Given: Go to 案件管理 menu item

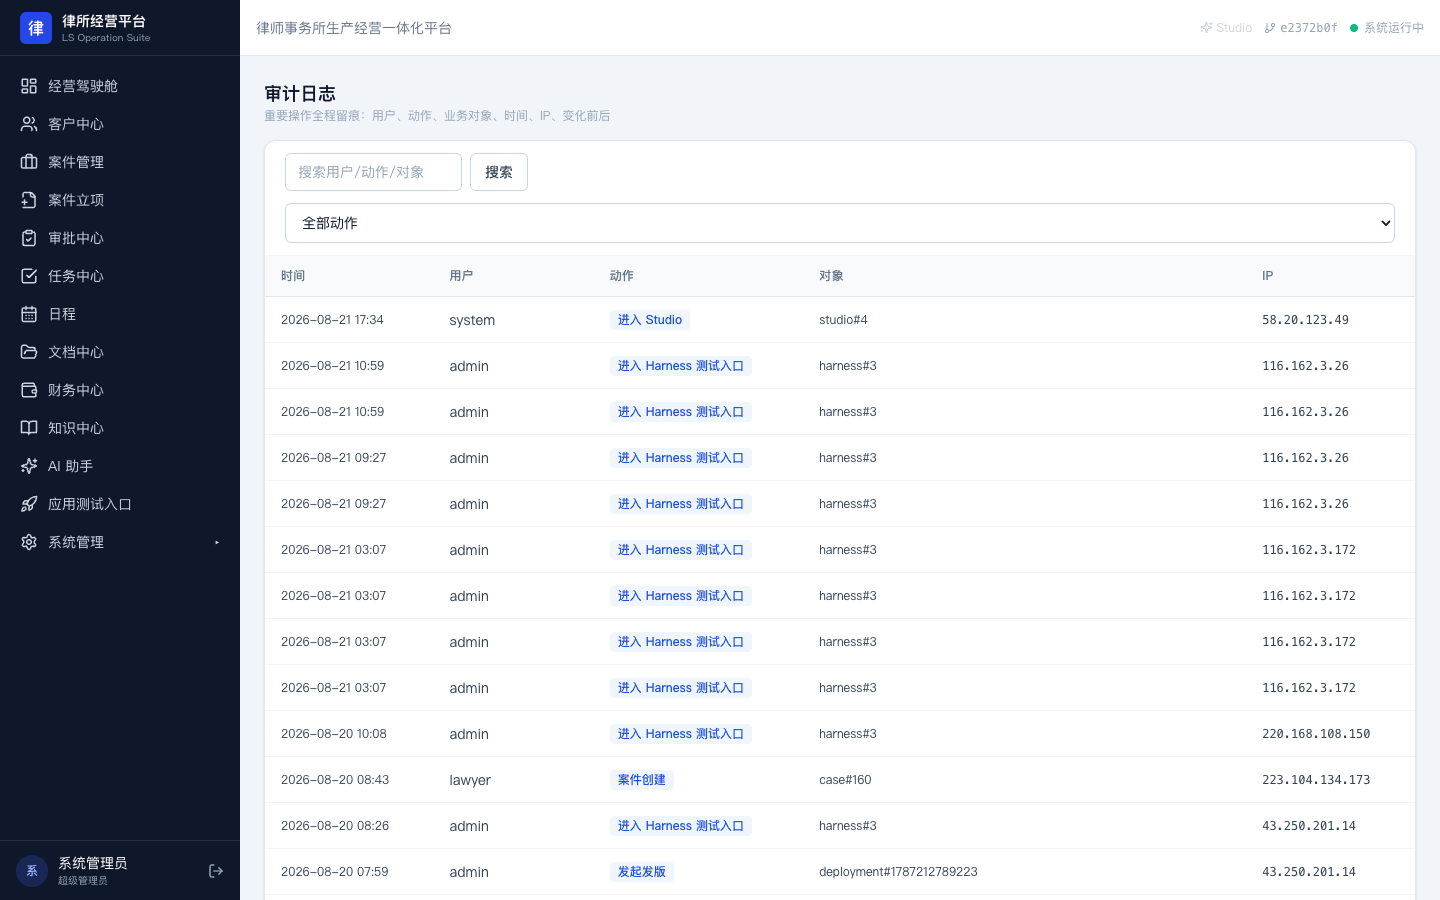Looking at the screenshot, I should pyautogui.click(x=120, y=162).
